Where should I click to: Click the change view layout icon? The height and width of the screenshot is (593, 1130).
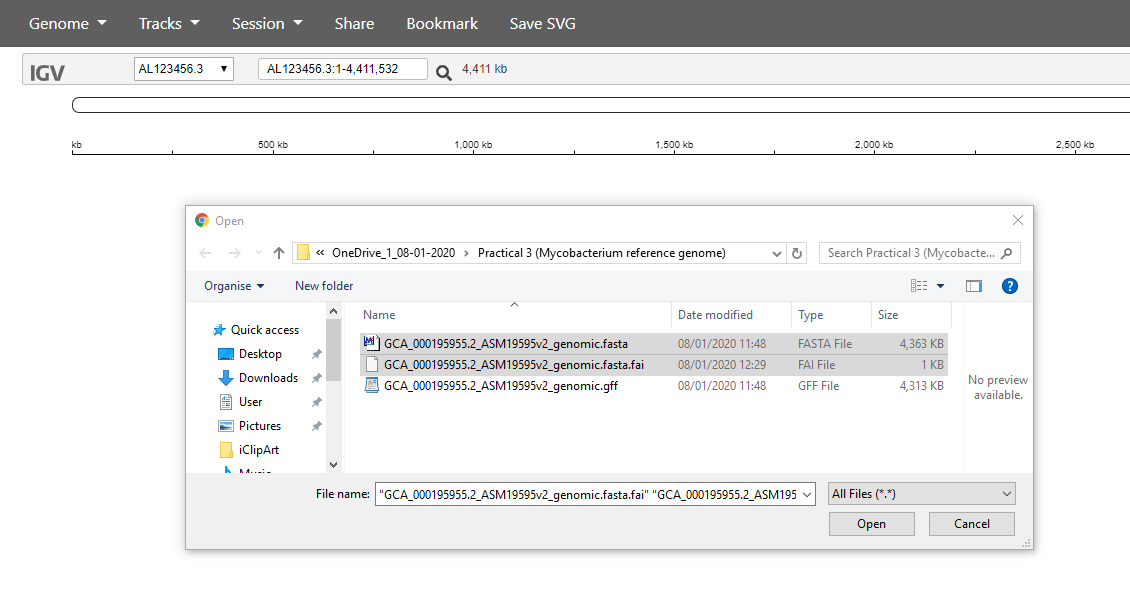(920, 286)
